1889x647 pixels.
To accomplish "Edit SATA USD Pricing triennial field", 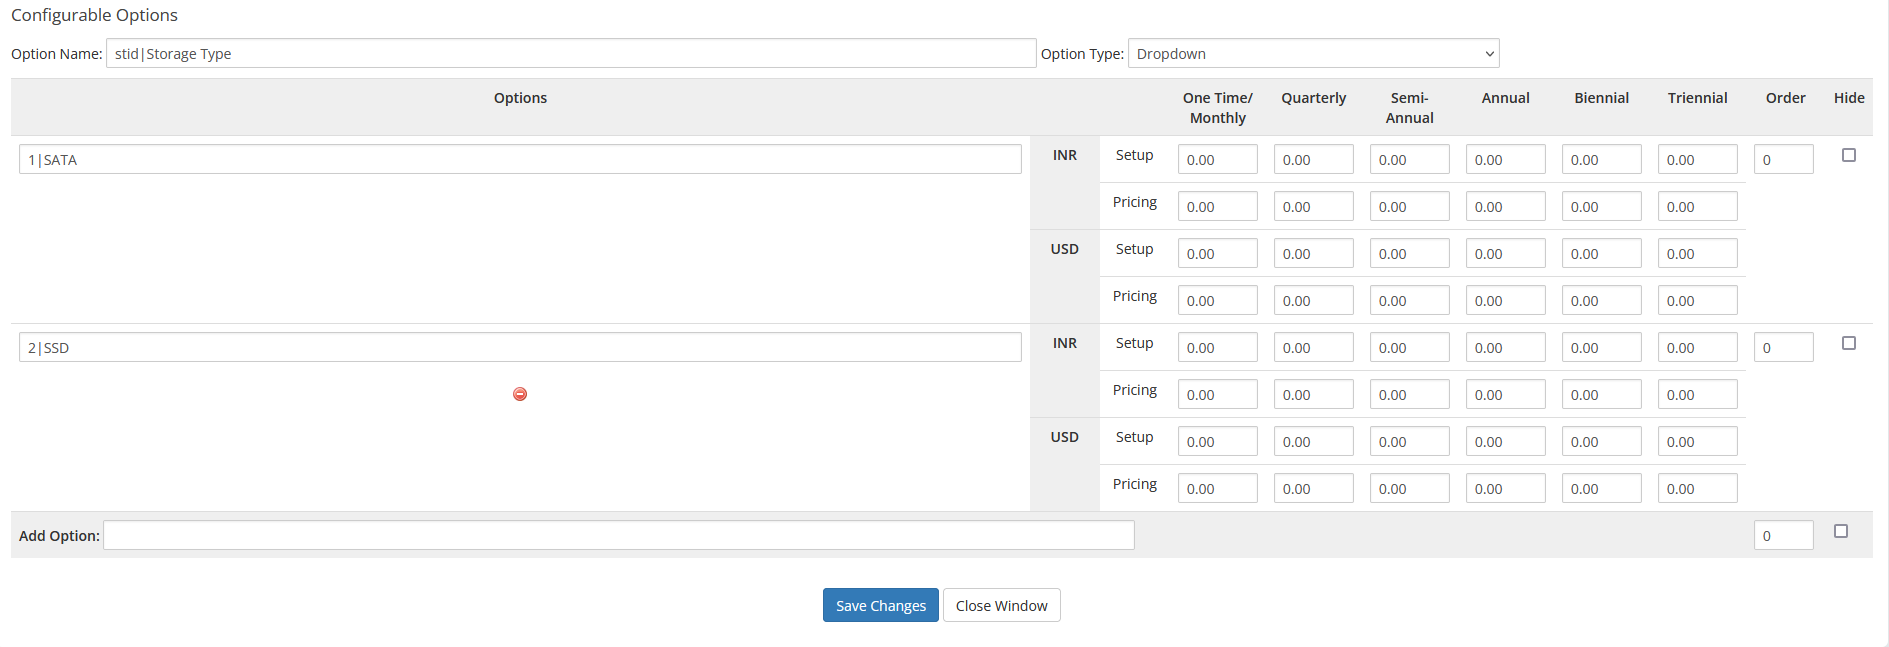I will click(x=1697, y=300).
